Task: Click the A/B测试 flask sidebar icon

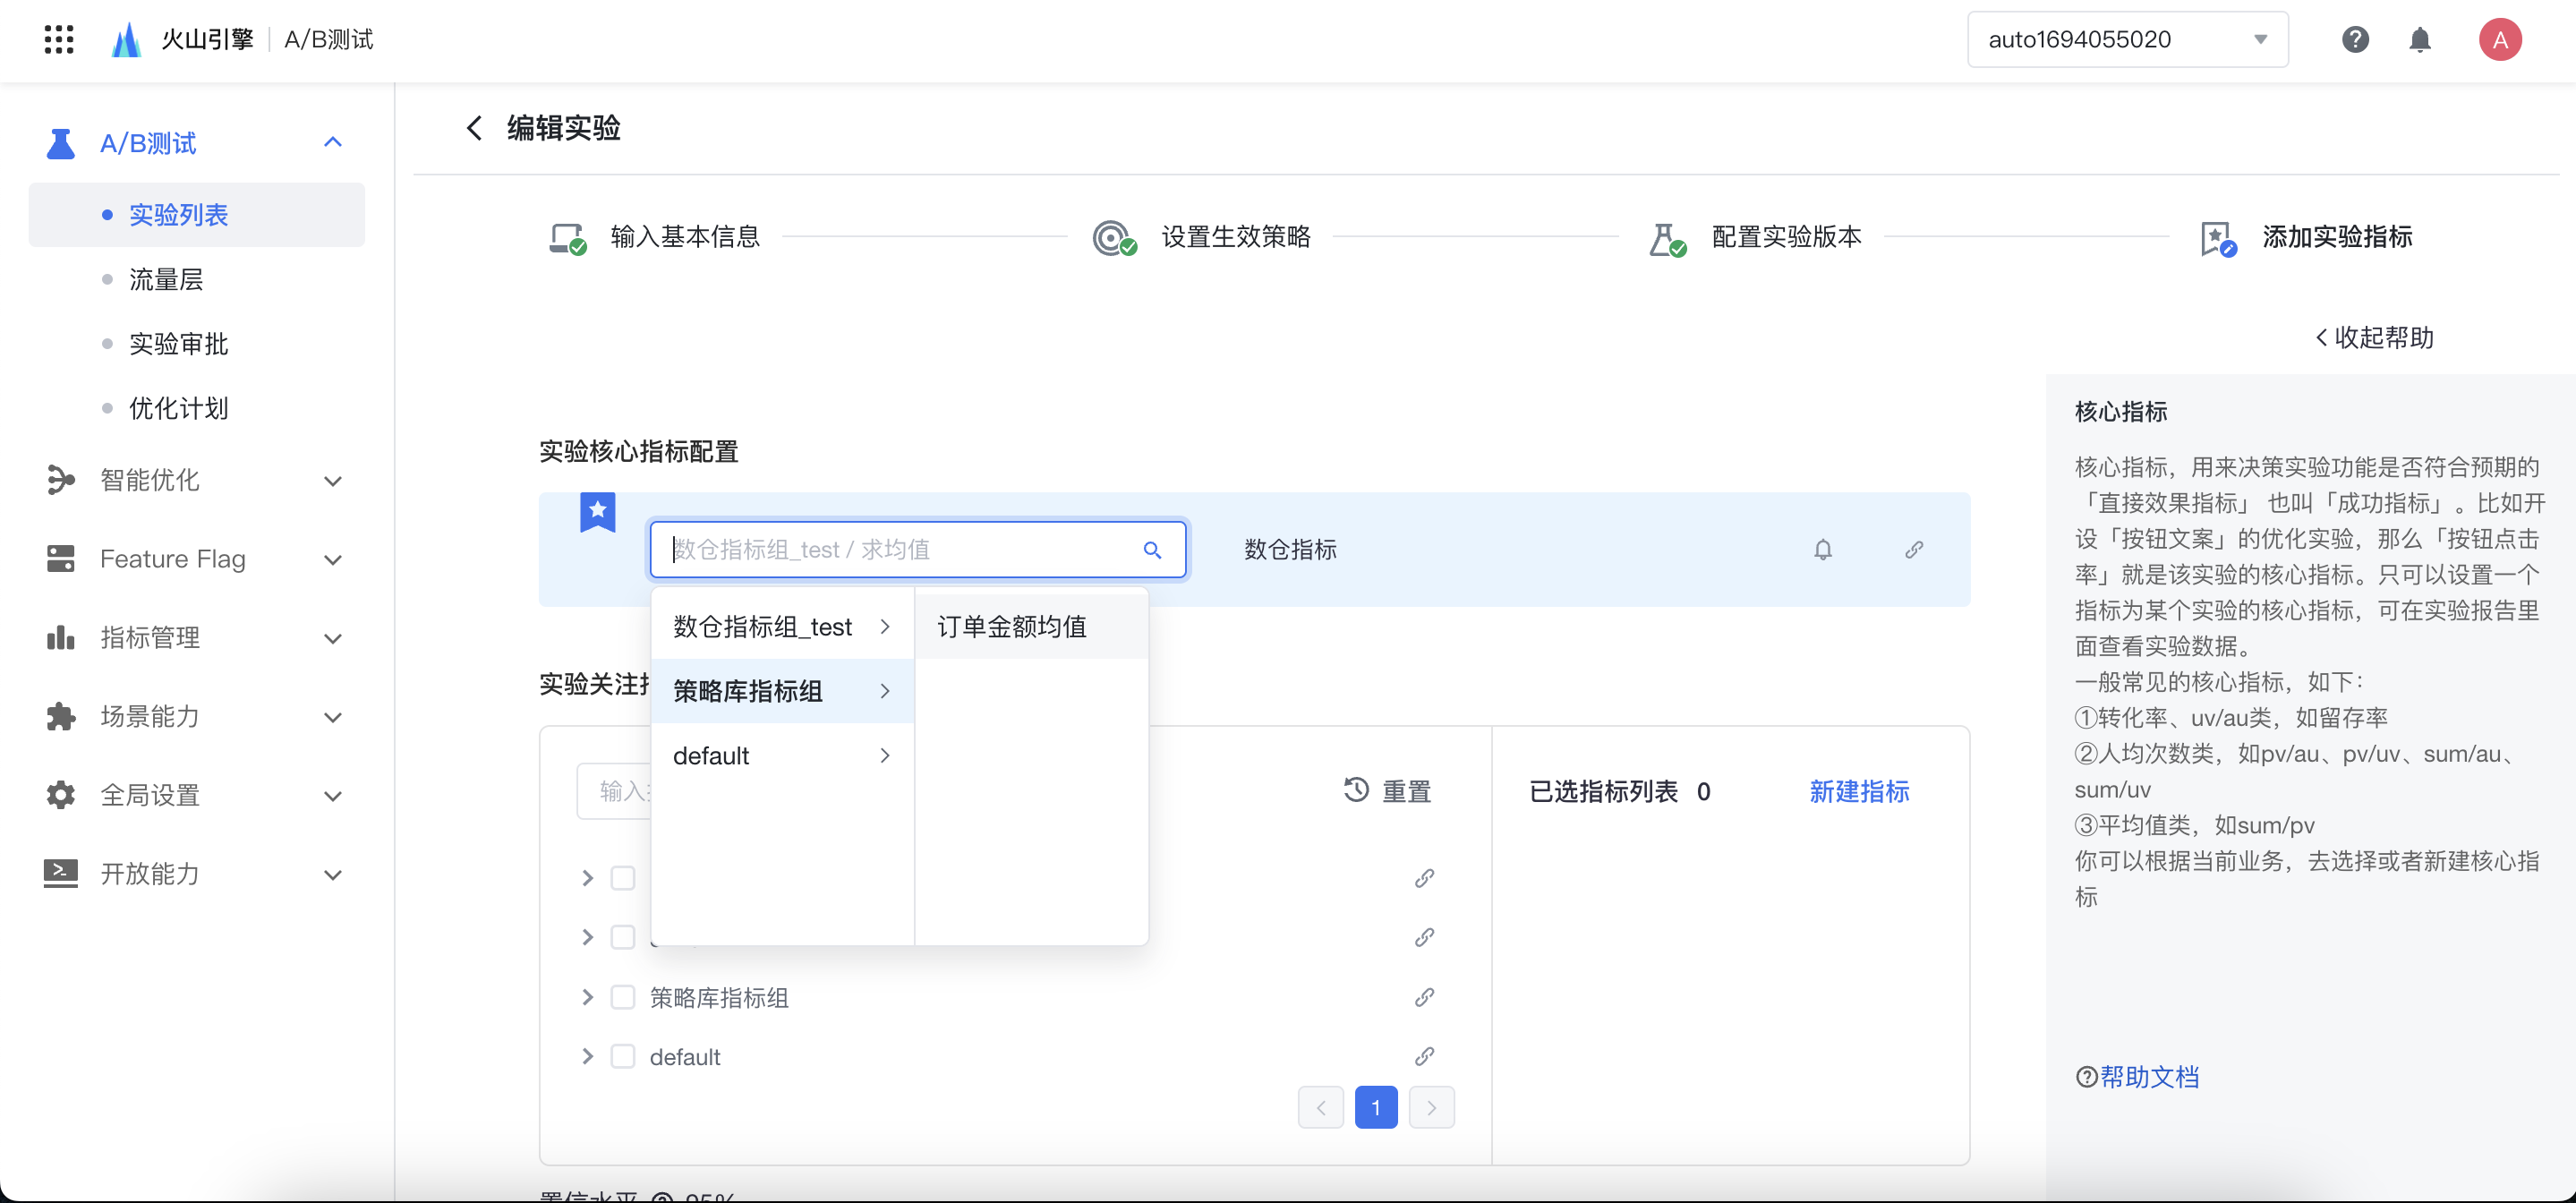Action: coord(60,144)
